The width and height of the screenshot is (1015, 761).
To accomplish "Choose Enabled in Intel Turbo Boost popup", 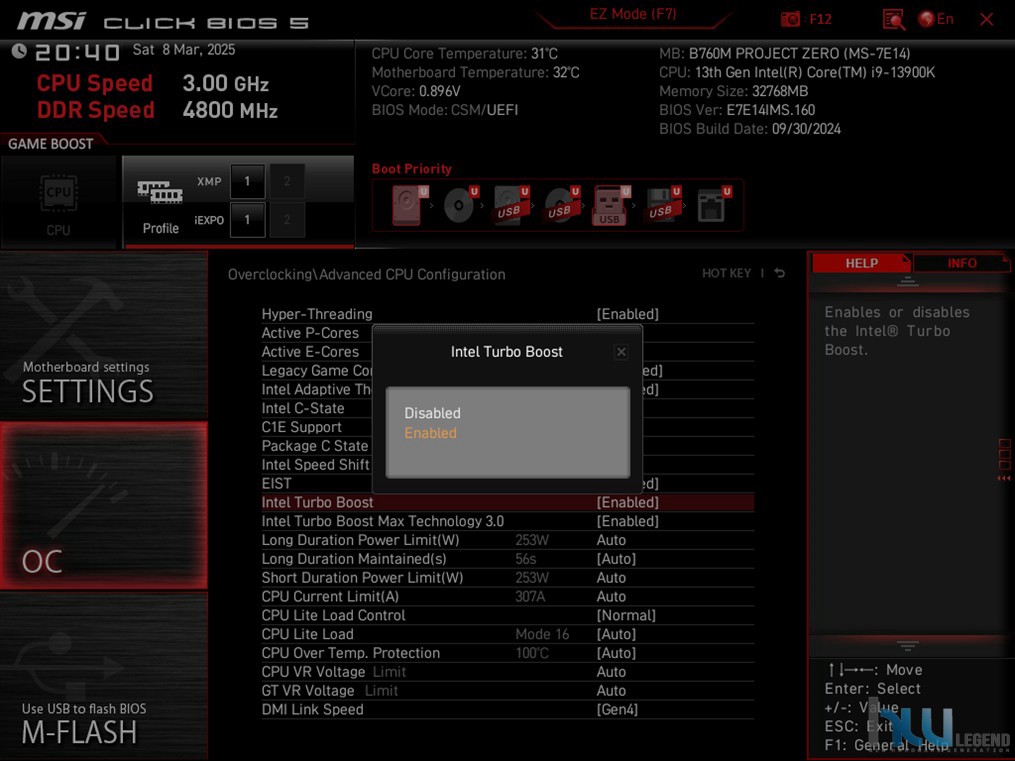I will click(430, 433).
